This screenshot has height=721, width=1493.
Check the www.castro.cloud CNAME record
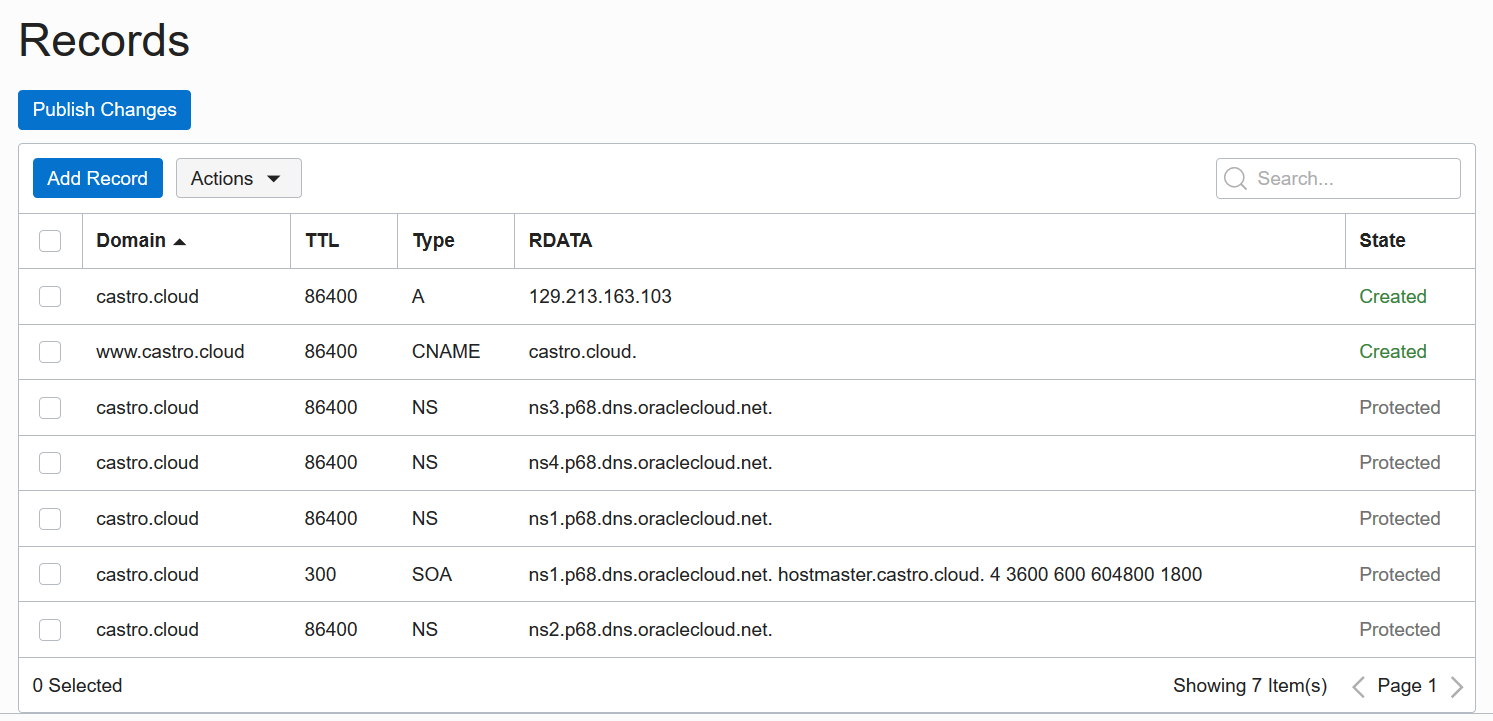50,352
